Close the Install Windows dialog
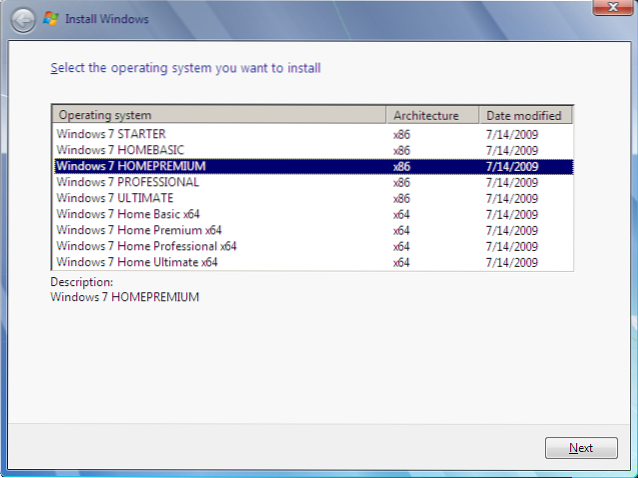 607,9
